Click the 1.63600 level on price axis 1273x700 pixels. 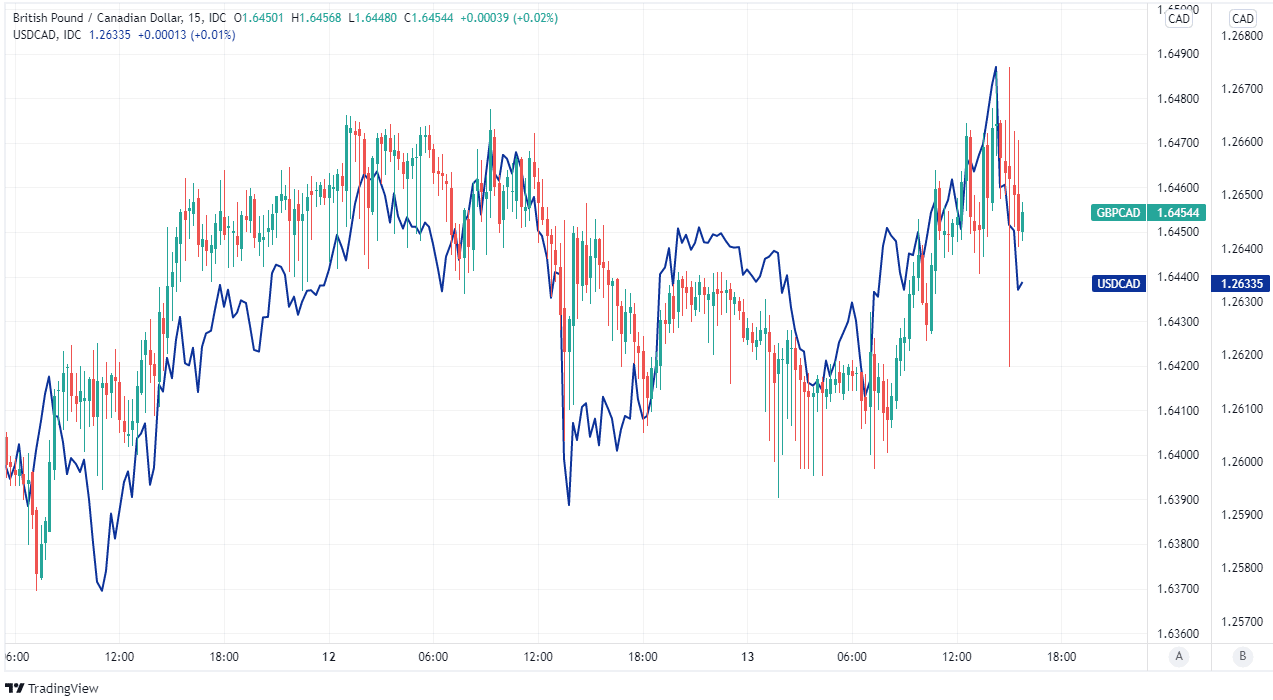point(1179,634)
